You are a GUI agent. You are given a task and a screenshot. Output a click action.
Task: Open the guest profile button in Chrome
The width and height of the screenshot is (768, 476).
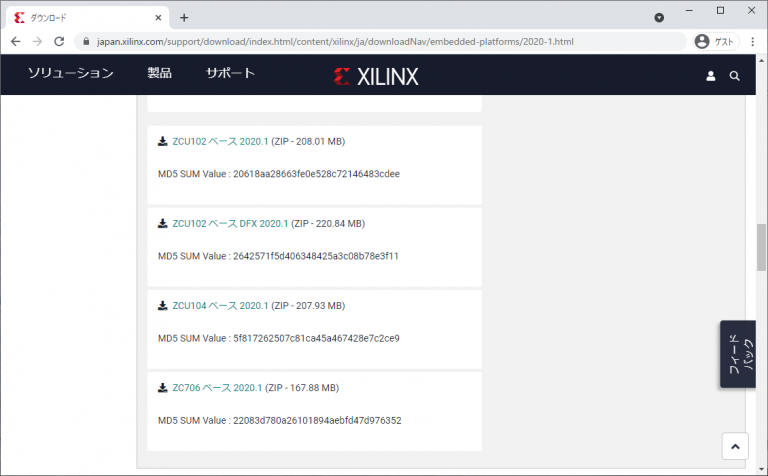(x=714, y=42)
